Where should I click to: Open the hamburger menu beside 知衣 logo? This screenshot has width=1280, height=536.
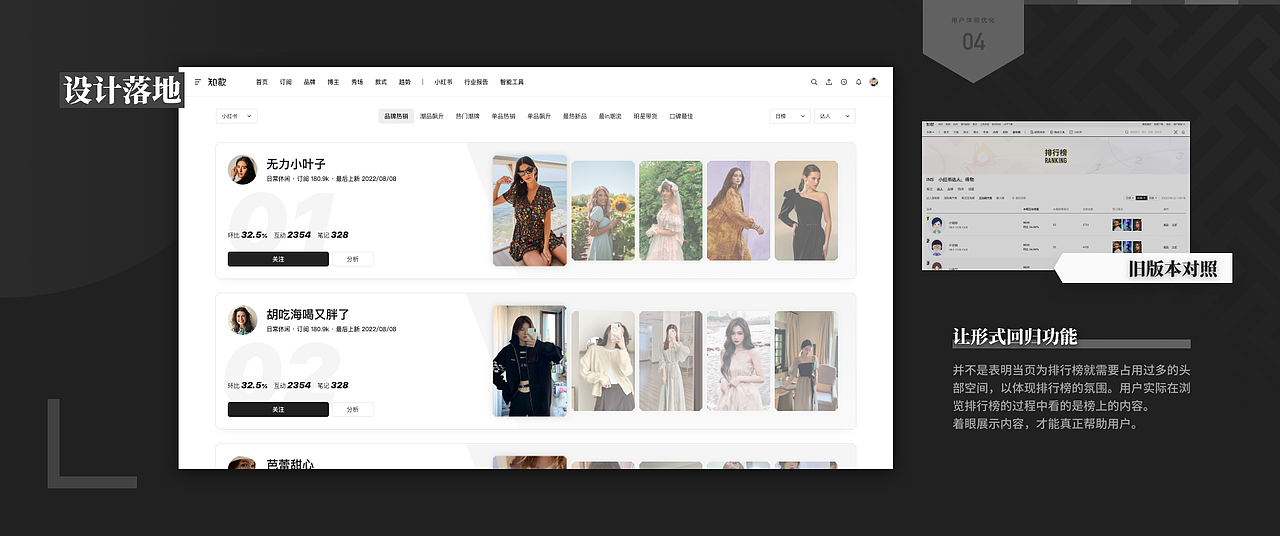point(198,82)
